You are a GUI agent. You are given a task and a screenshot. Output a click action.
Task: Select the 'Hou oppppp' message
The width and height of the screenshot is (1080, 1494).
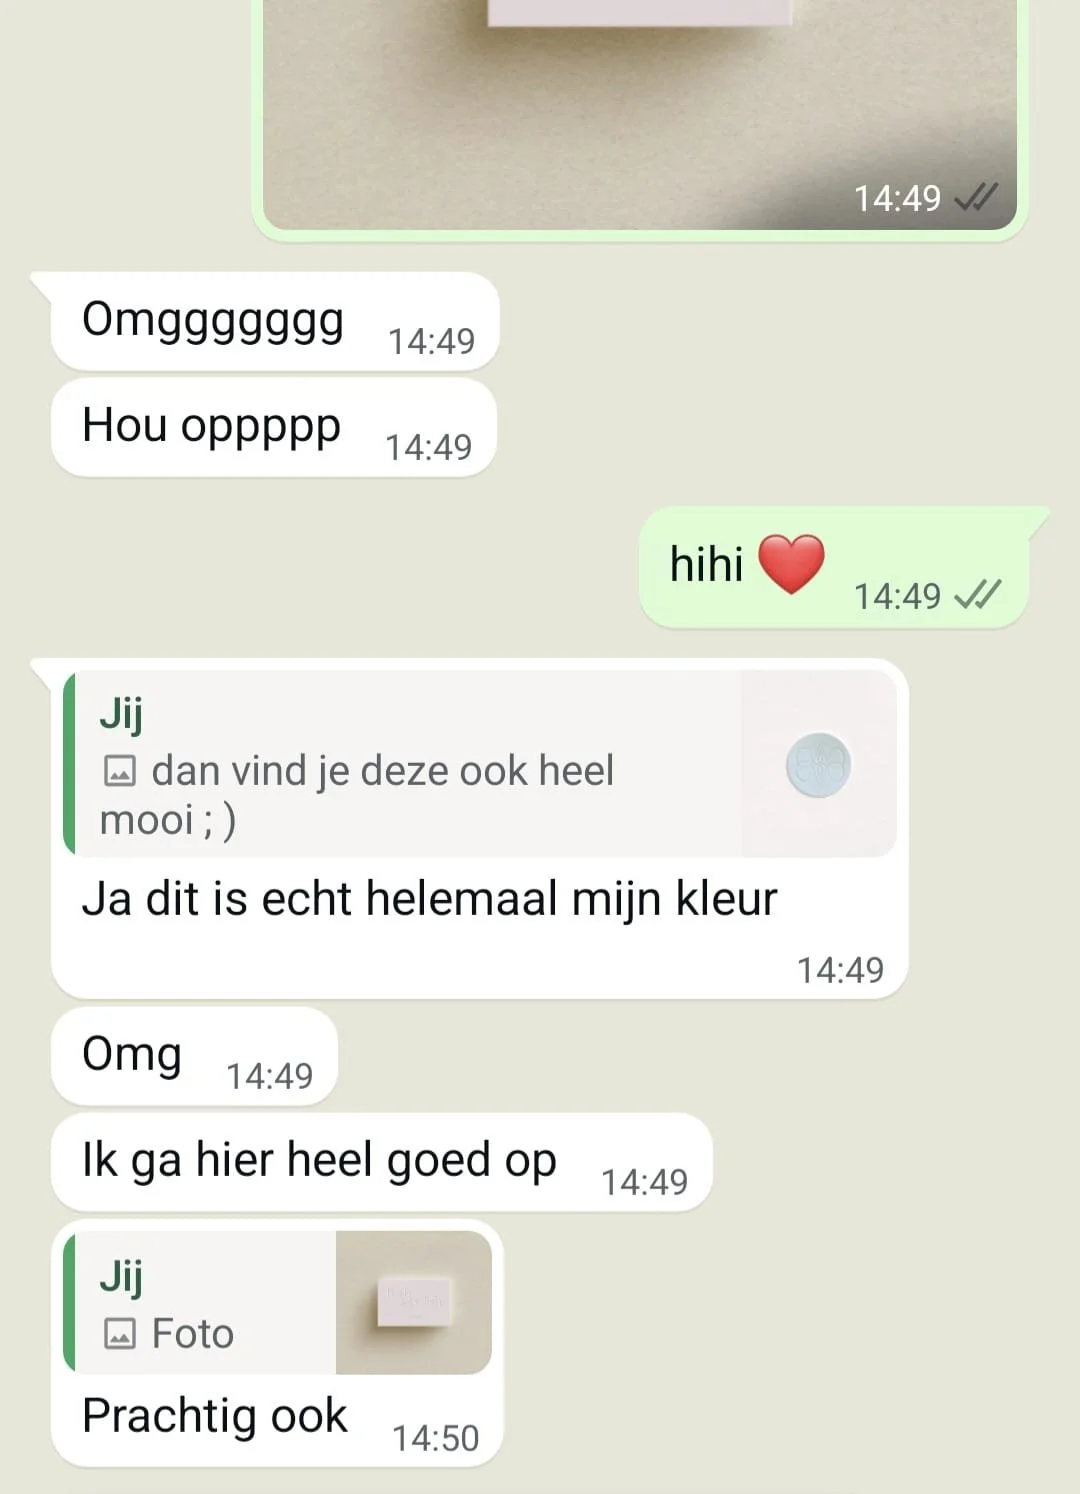tap(273, 428)
